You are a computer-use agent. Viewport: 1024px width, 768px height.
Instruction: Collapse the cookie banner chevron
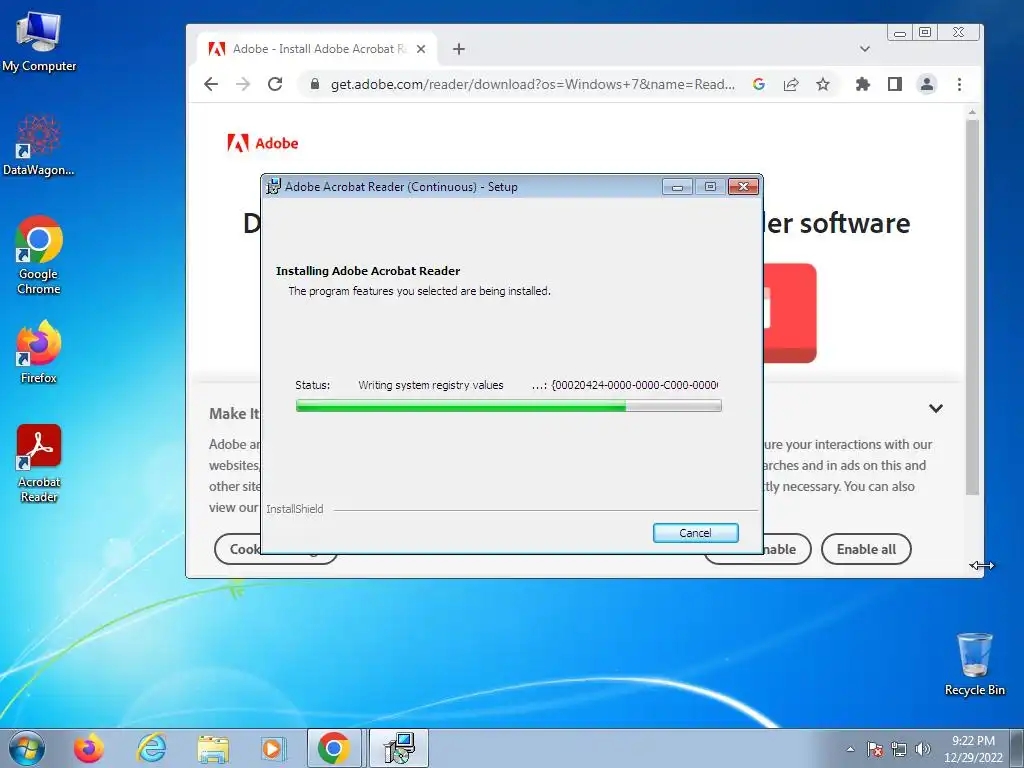point(936,408)
